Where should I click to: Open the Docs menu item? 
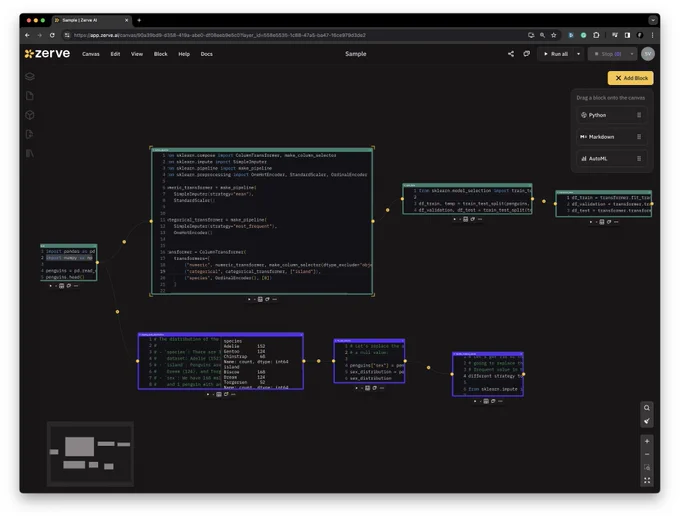pyautogui.click(x=206, y=54)
